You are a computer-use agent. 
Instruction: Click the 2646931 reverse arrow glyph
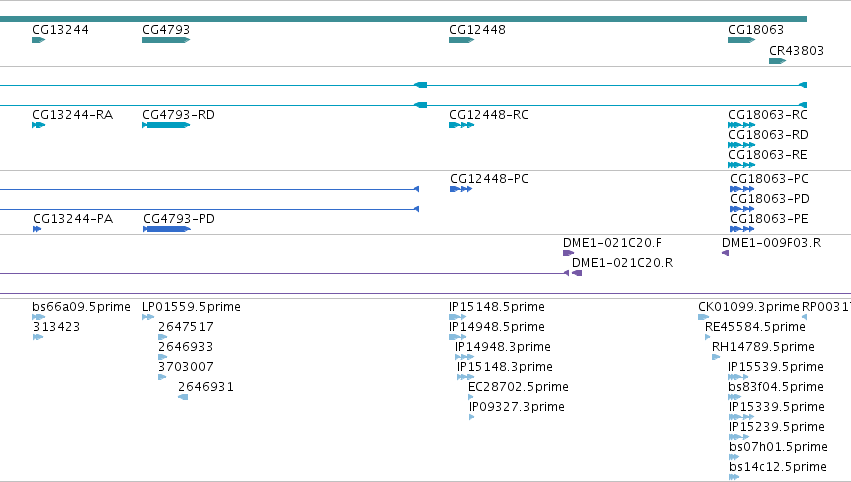(x=183, y=397)
